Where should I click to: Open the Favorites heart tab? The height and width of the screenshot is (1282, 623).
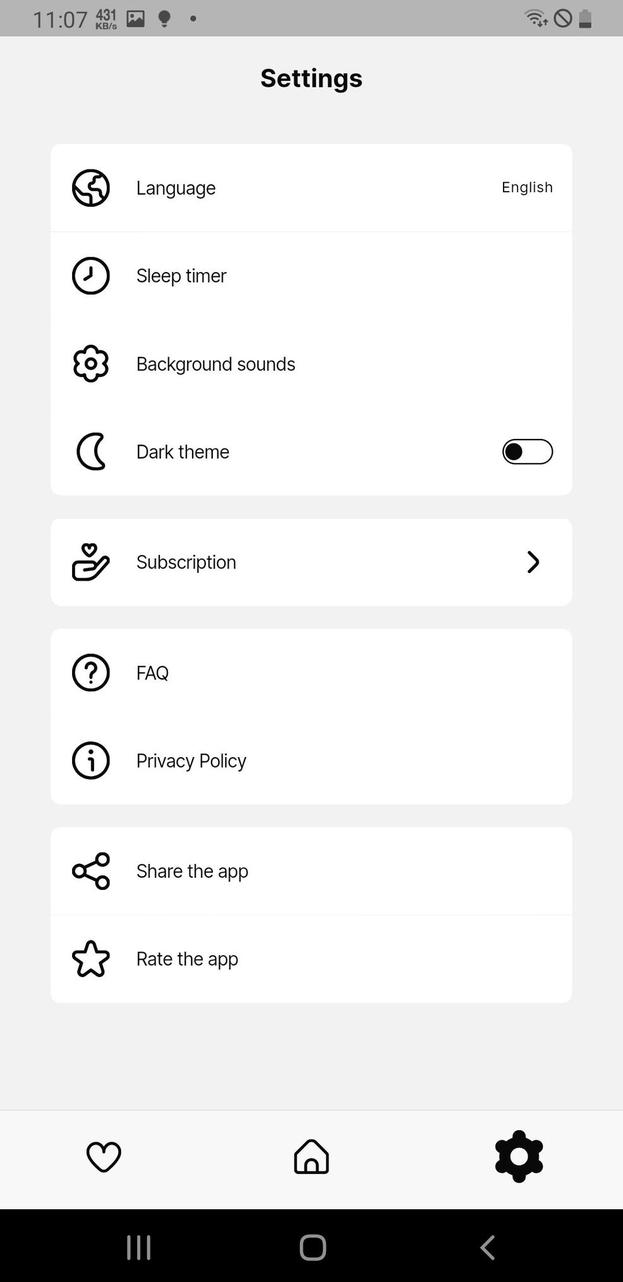tap(104, 1156)
